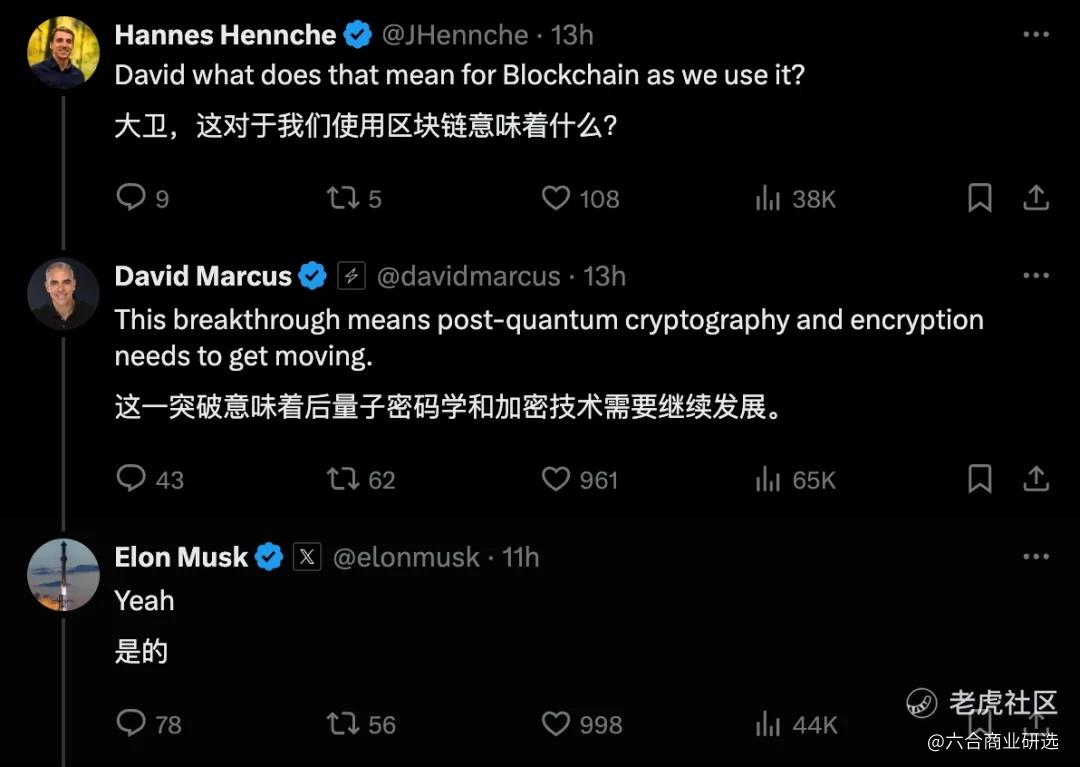Click Hannes Hennche's profile picture

click(63, 52)
